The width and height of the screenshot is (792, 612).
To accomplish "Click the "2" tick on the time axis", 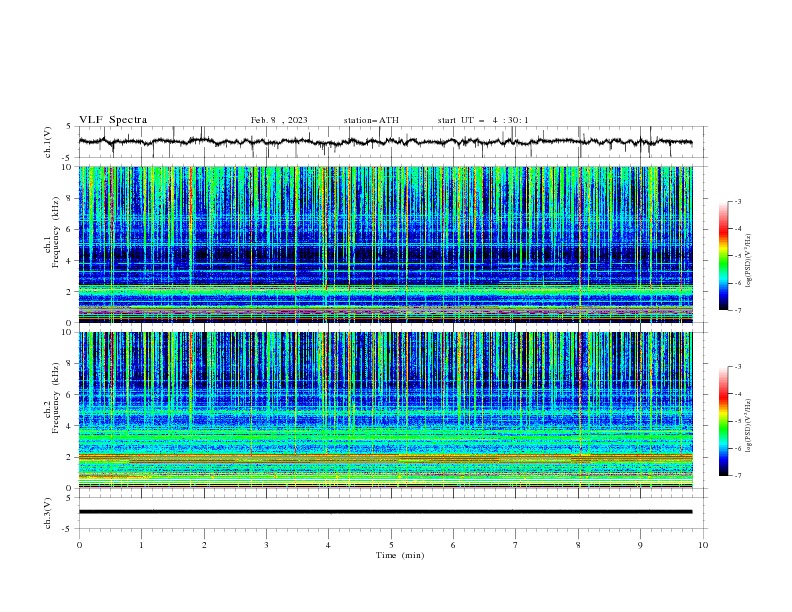I will point(204,545).
